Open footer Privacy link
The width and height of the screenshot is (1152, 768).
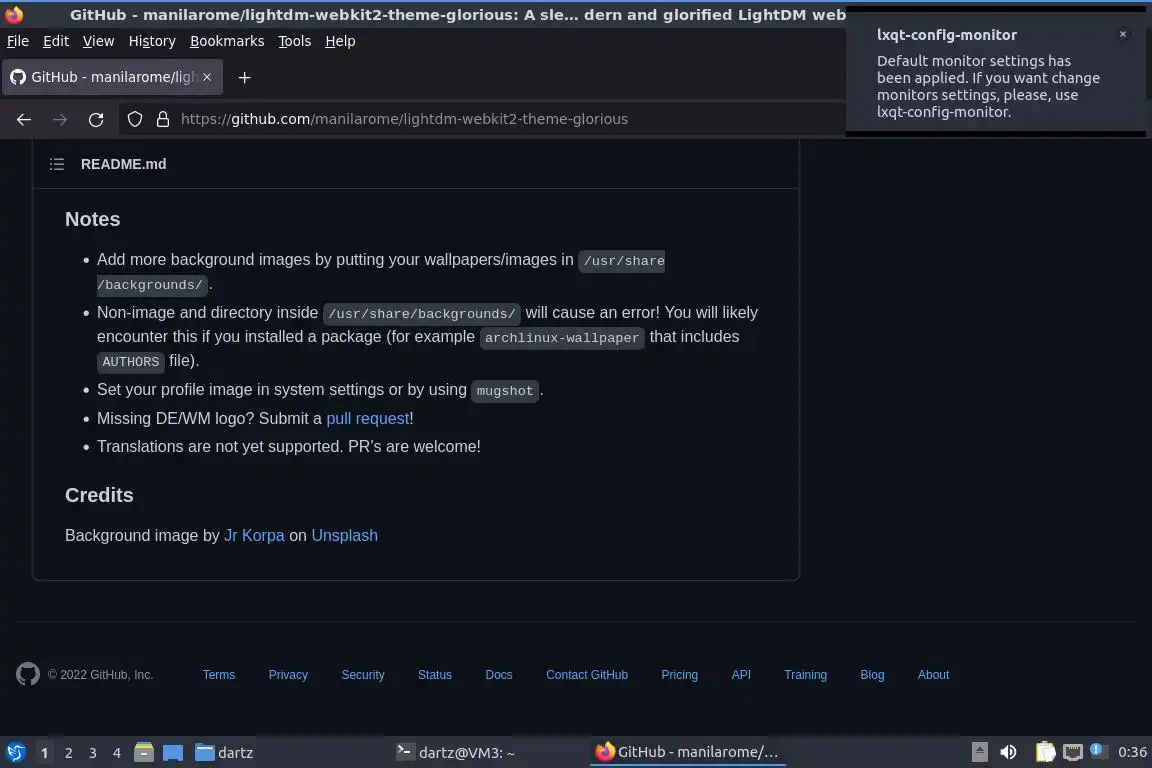(288, 675)
